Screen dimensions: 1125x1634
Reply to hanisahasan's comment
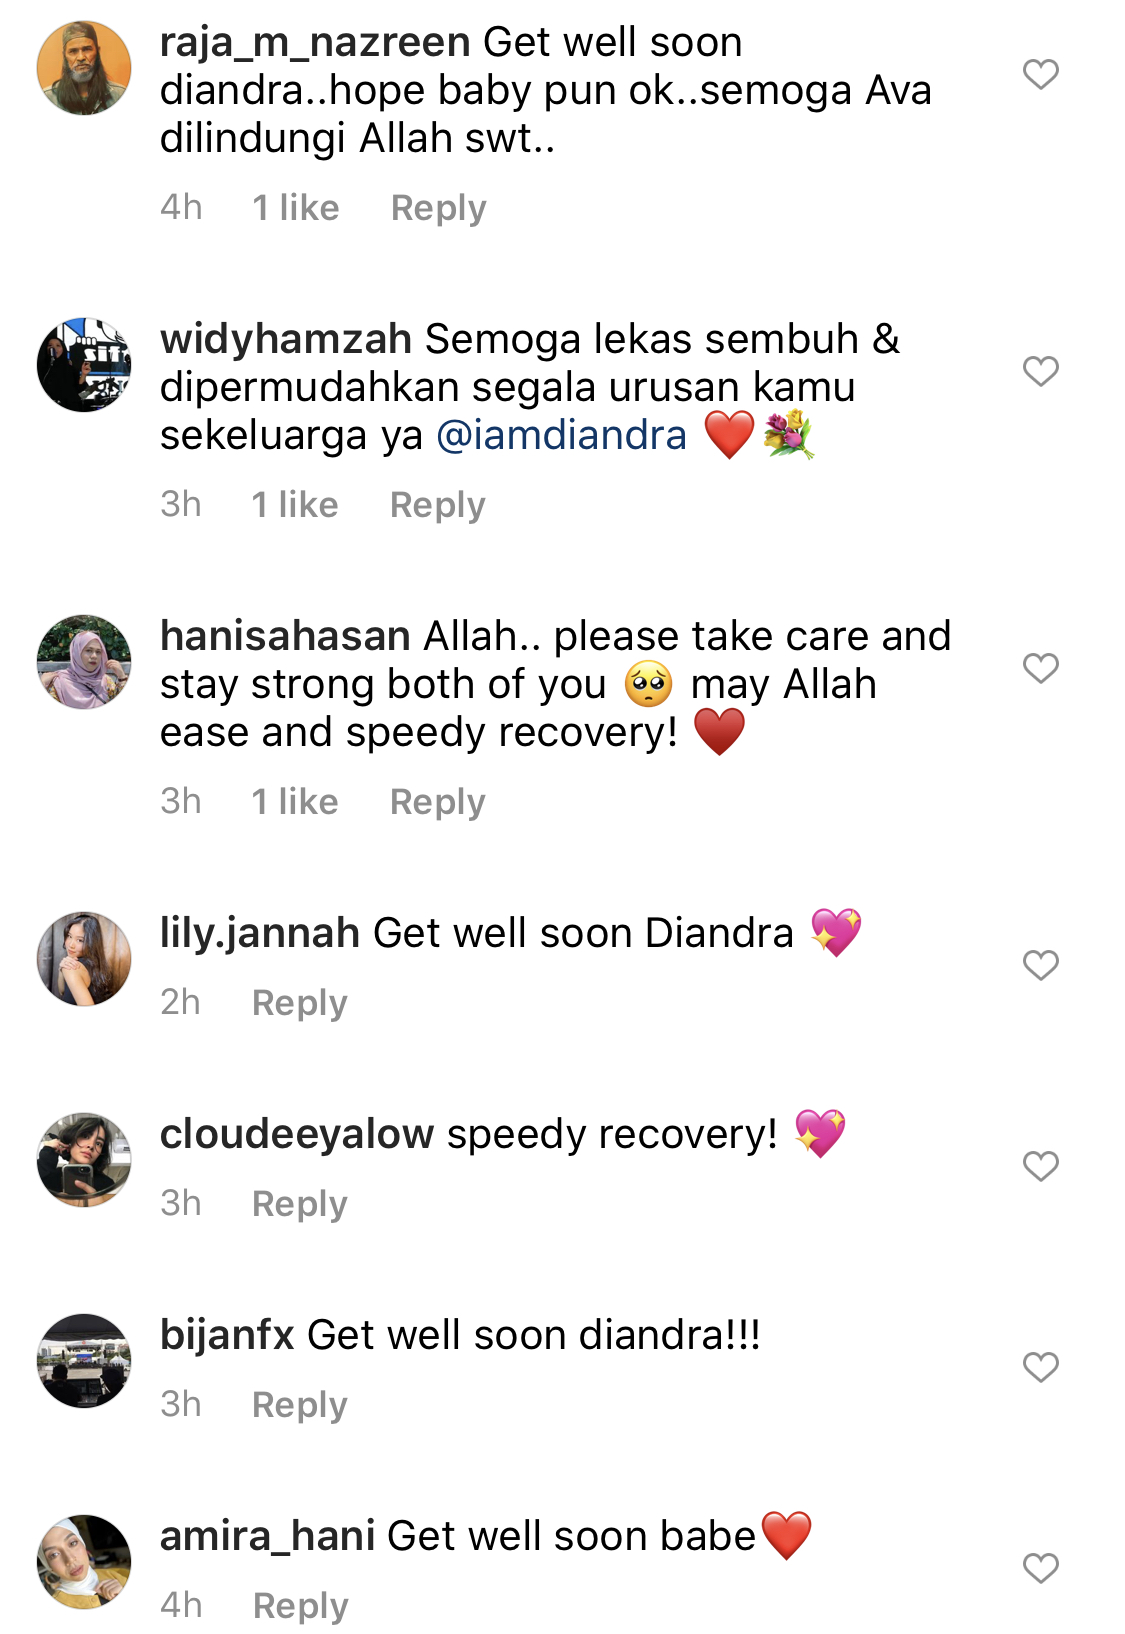tap(437, 802)
